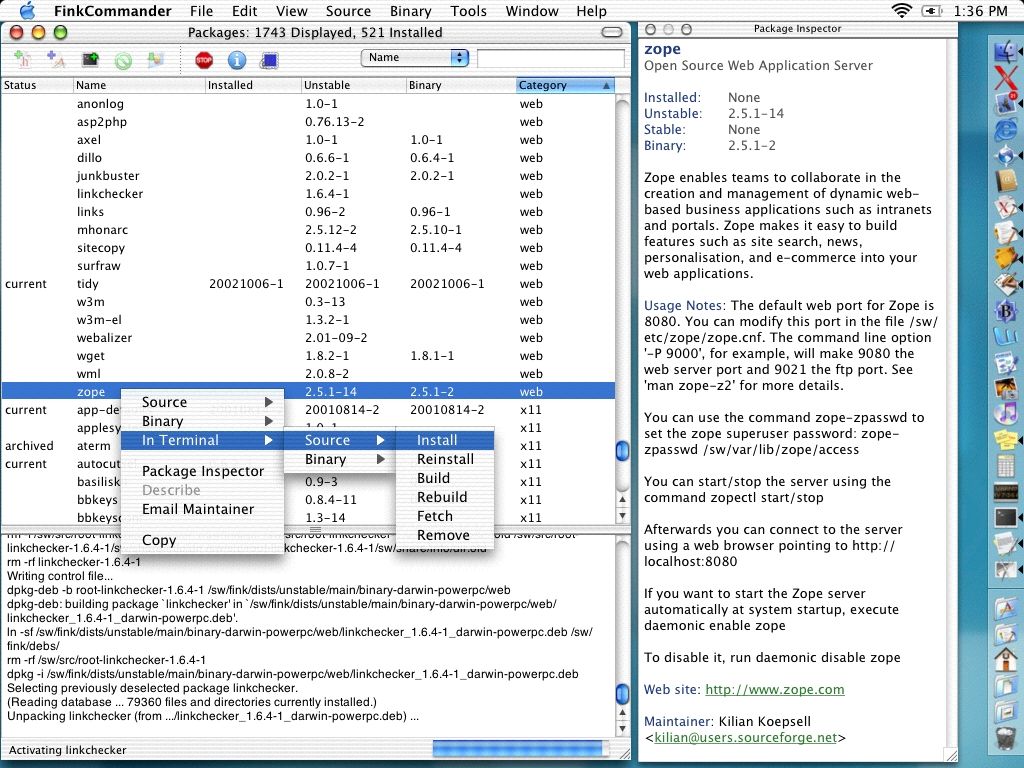Open the Home folder in dock

[x=1006, y=659]
